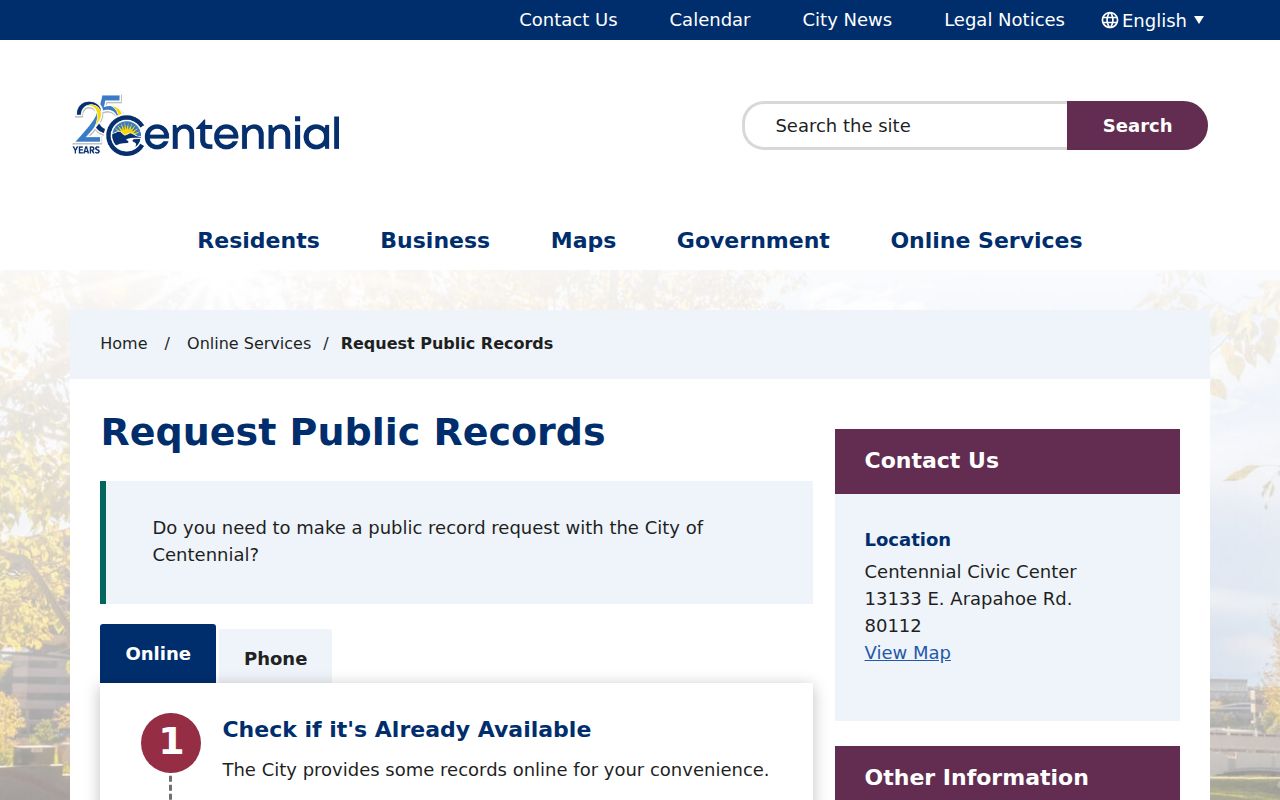1280x800 pixels.
Task: Go to City News
Action: point(847,20)
